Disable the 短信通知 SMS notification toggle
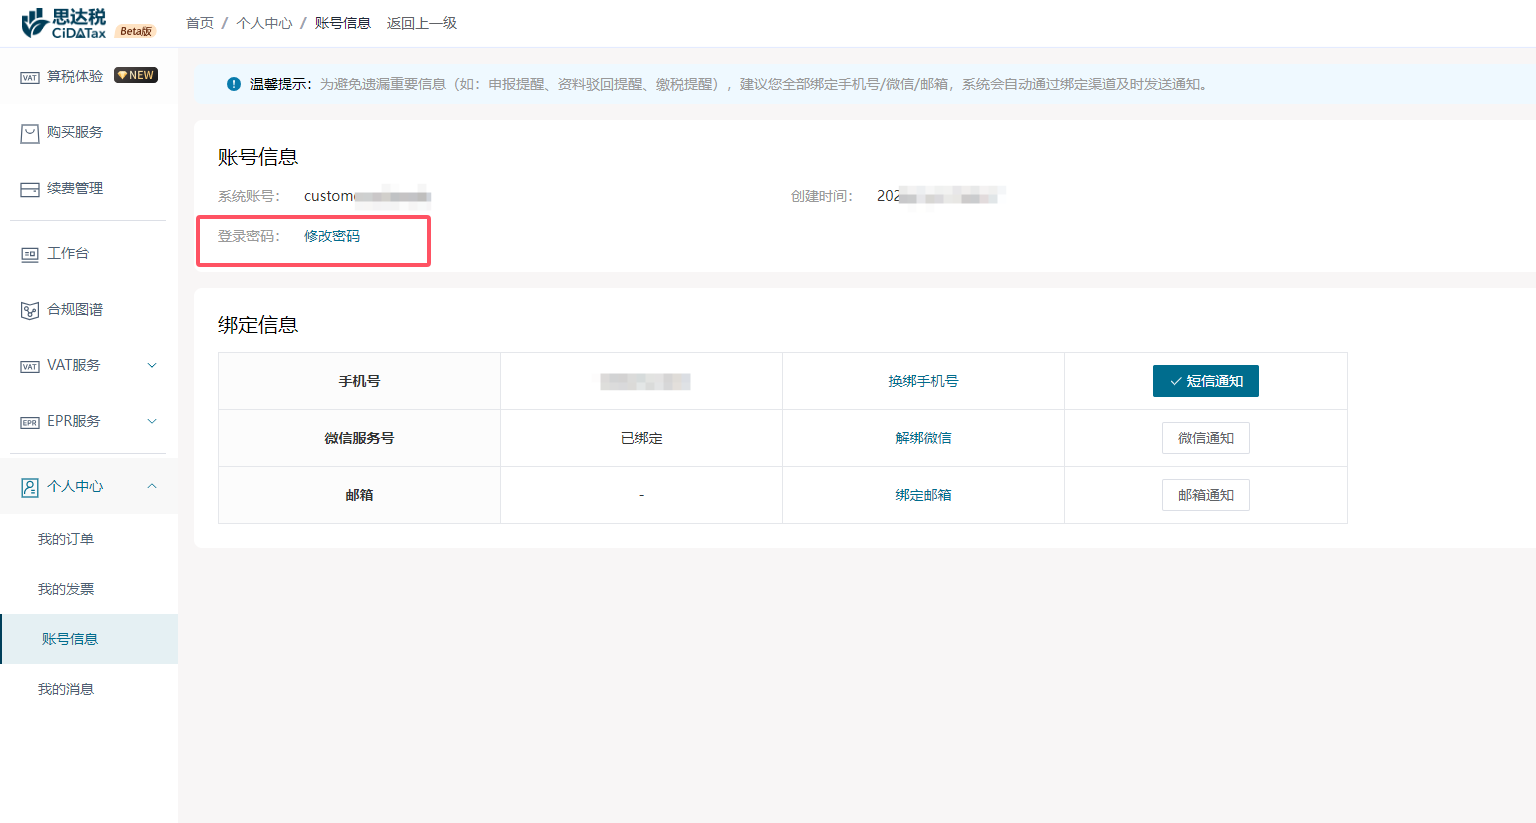Image resolution: width=1536 pixels, height=823 pixels. point(1205,381)
